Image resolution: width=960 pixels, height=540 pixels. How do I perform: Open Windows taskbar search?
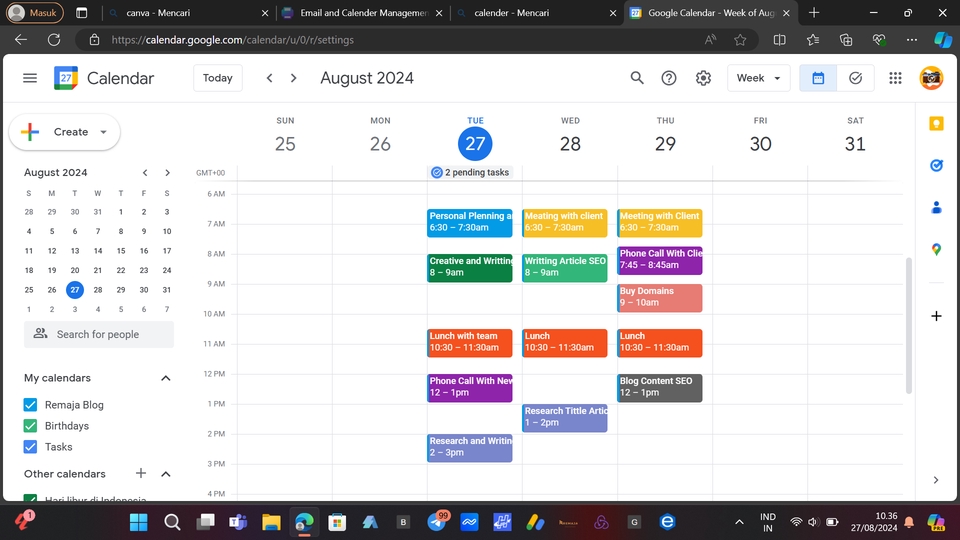point(172,522)
